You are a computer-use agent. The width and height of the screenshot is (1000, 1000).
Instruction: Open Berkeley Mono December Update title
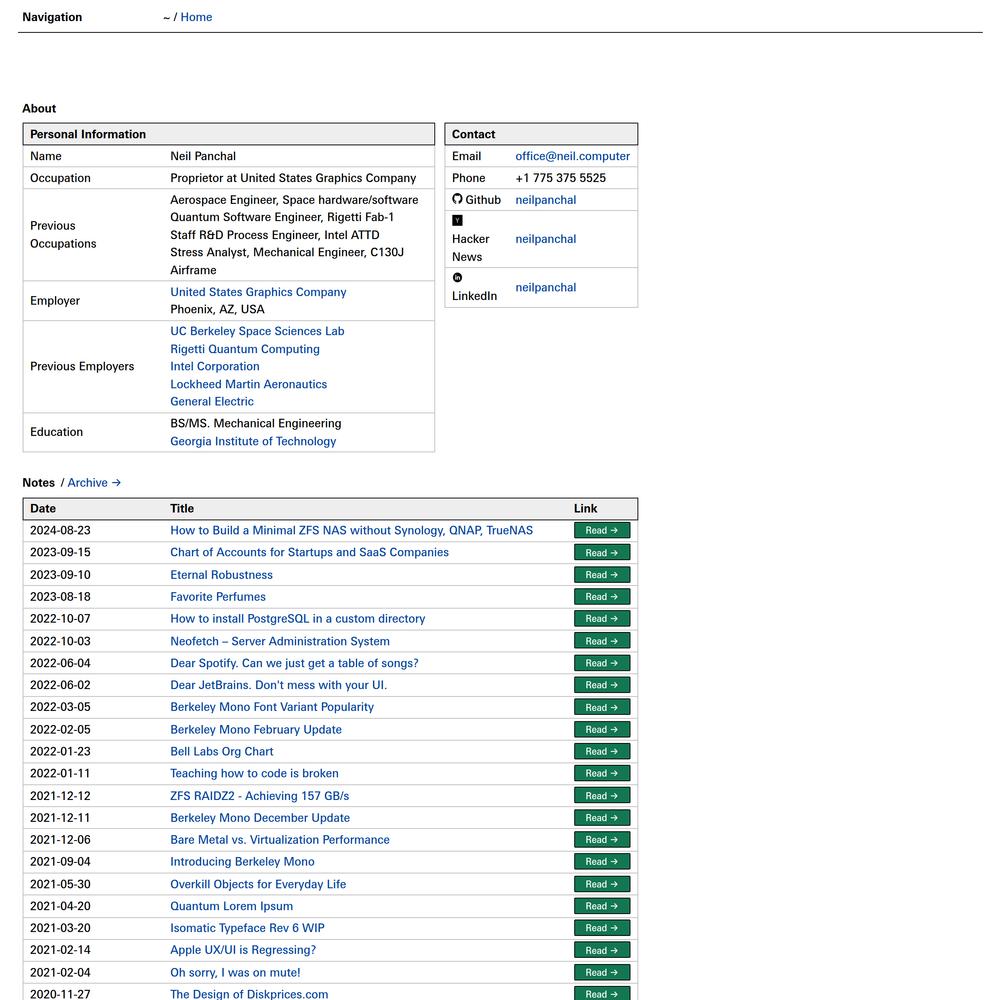(x=260, y=818)
